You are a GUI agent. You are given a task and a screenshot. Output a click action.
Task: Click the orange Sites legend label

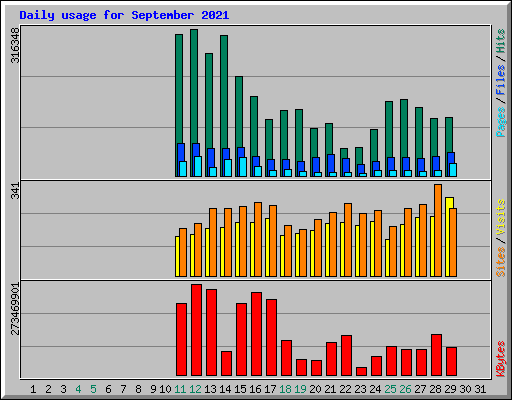(501, 262)
